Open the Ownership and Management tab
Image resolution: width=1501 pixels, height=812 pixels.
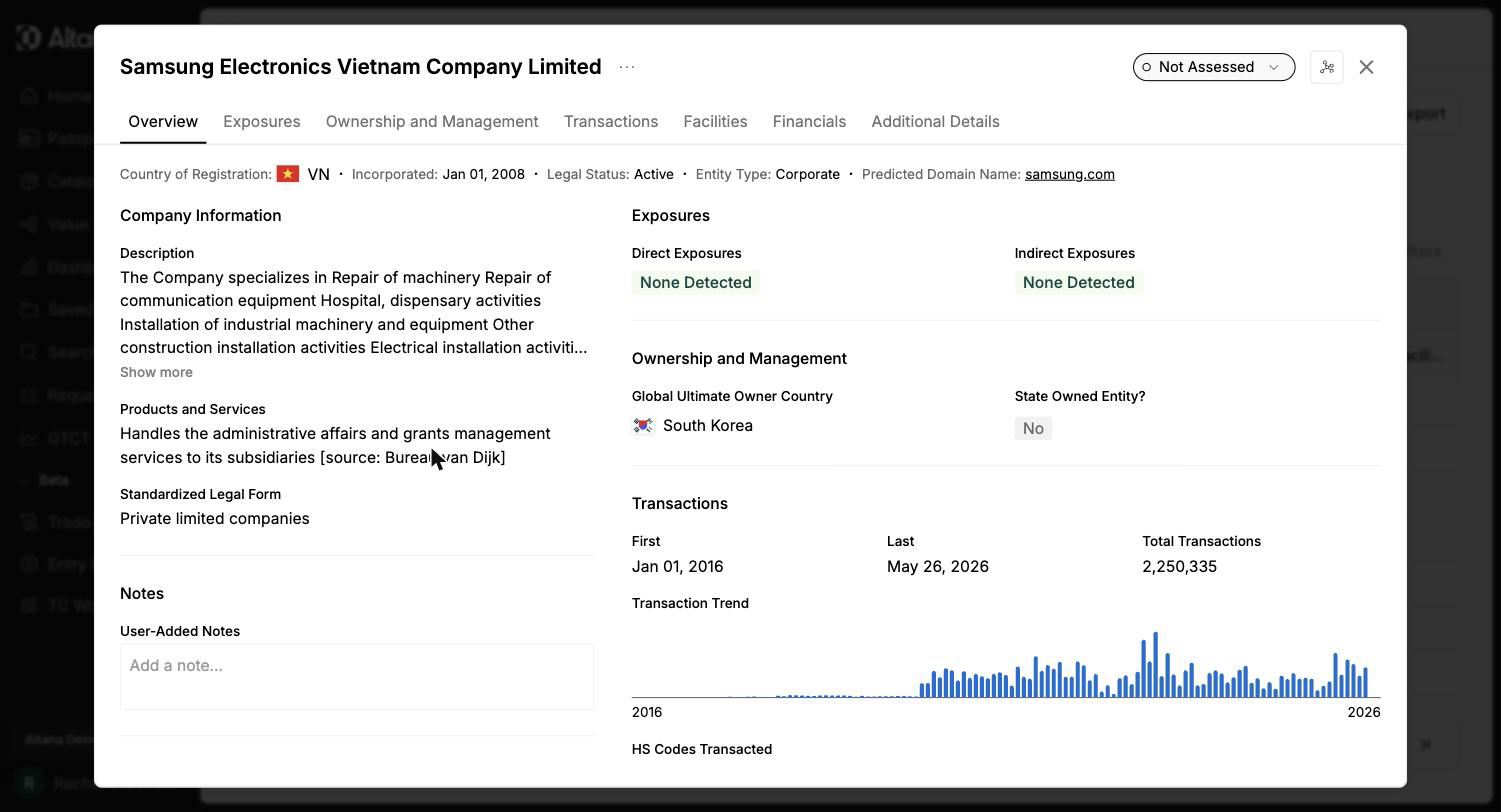coord(432,122)
